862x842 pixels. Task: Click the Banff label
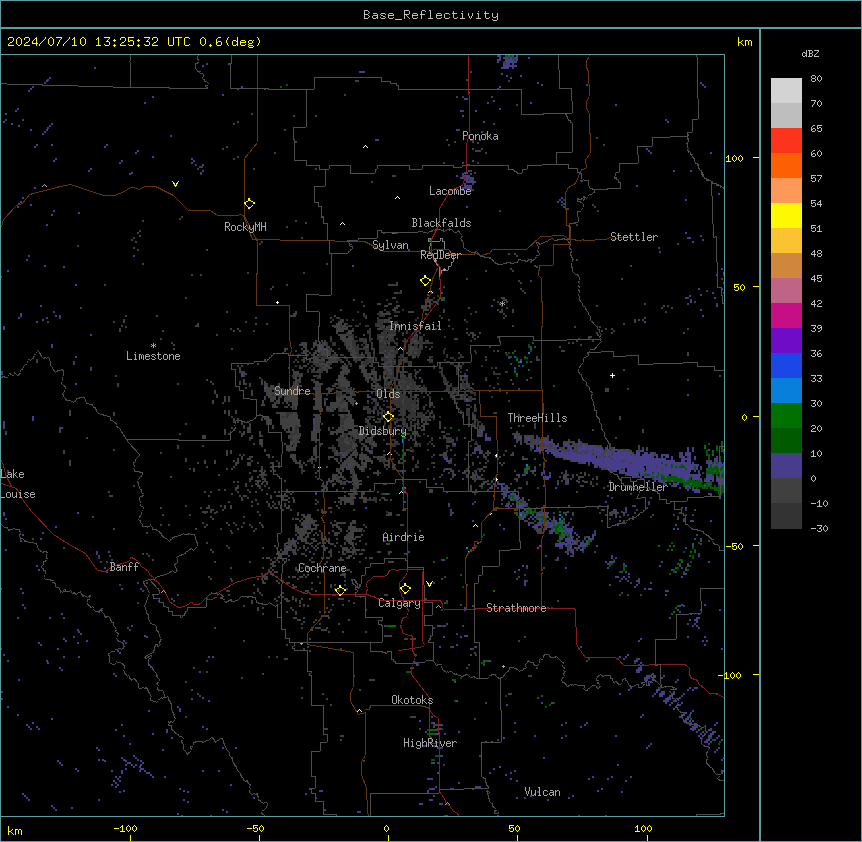pyautogui.click(x=124, y=567)
